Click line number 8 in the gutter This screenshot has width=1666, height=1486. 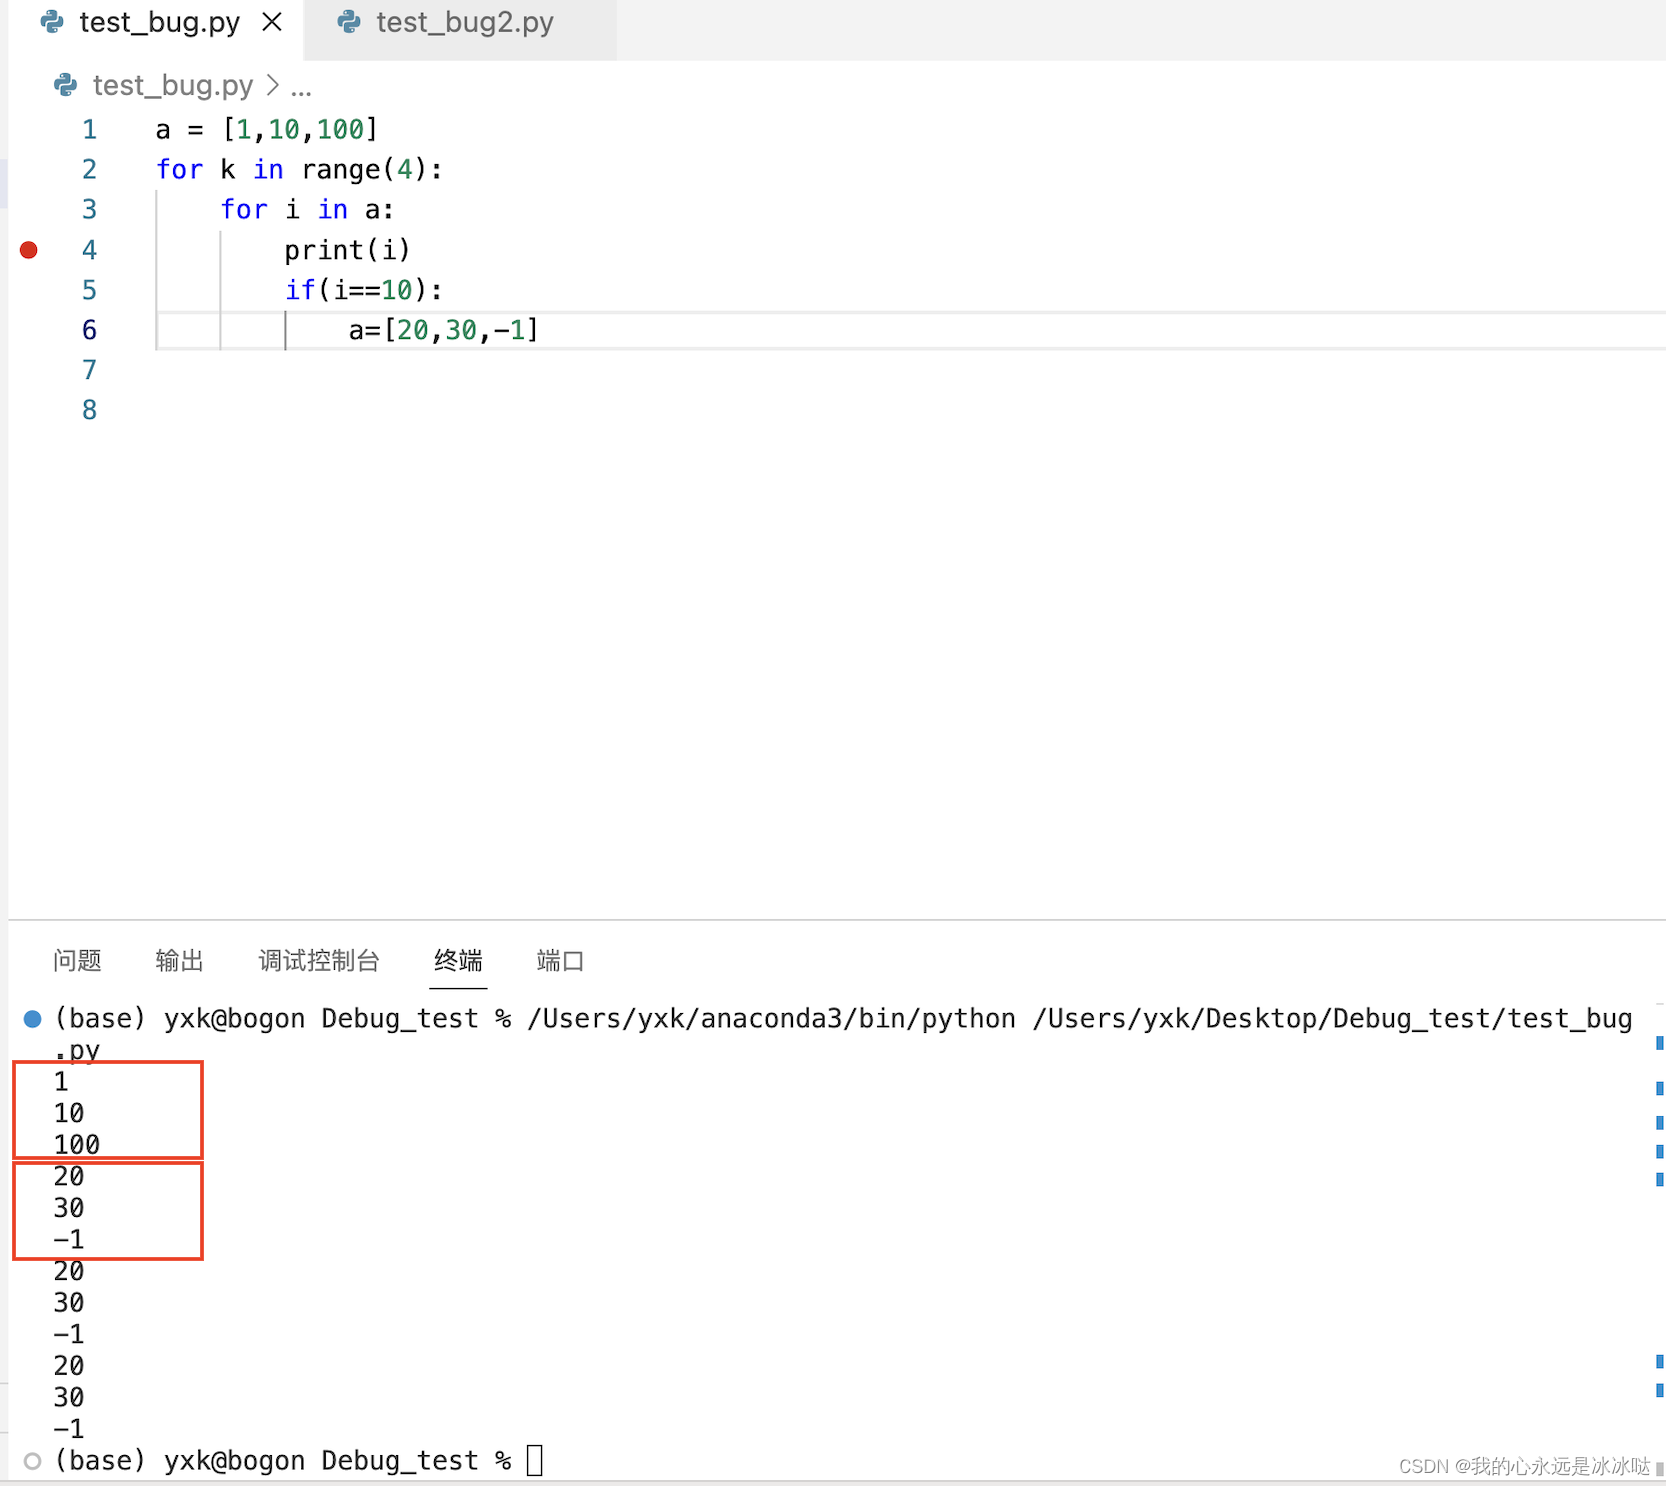[89, 410]
